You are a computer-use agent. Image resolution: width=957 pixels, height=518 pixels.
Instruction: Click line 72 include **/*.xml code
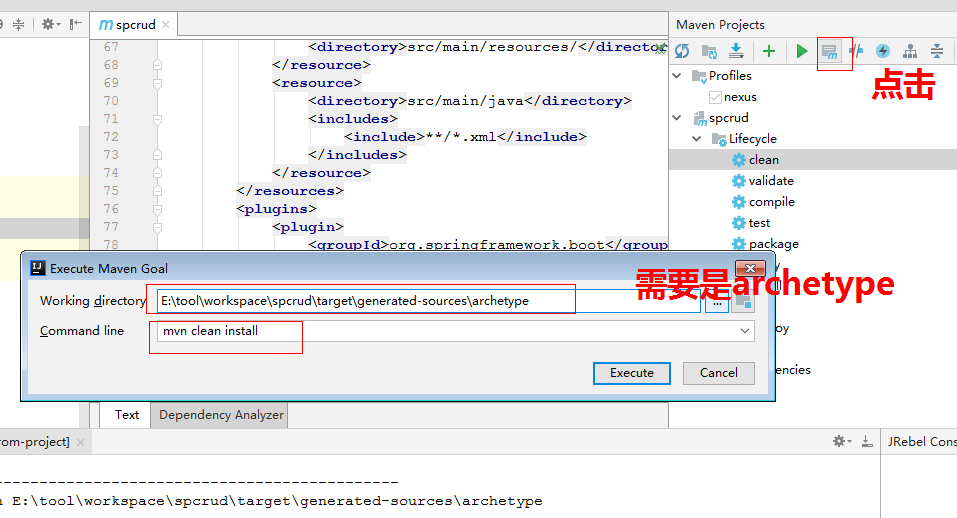coord(465,137)
